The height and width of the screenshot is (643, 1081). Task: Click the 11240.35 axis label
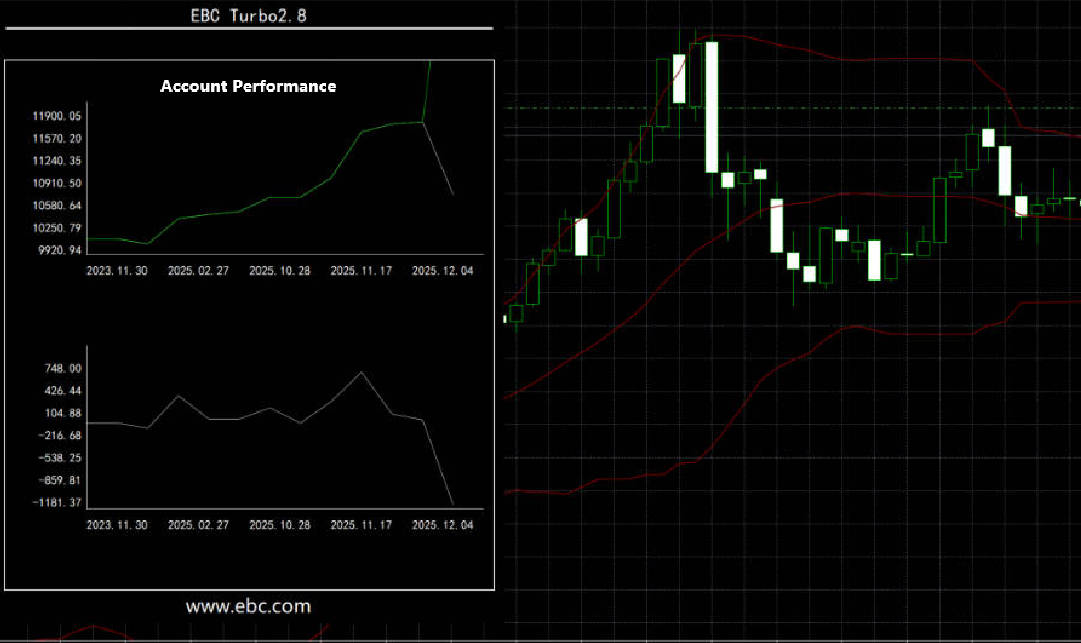55,161
